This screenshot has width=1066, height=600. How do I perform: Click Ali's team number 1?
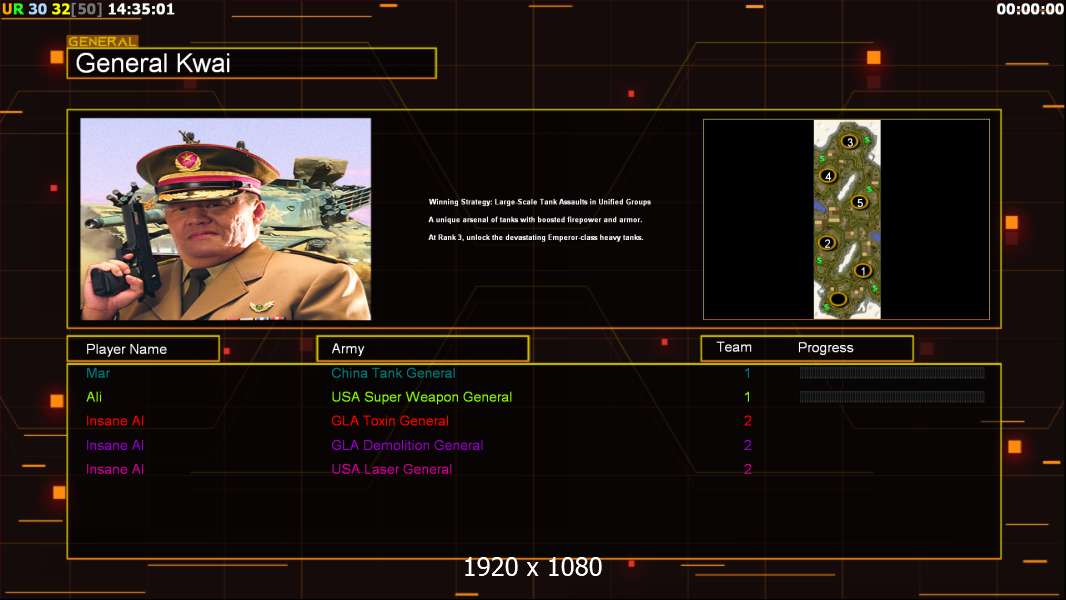pos(747,397)
